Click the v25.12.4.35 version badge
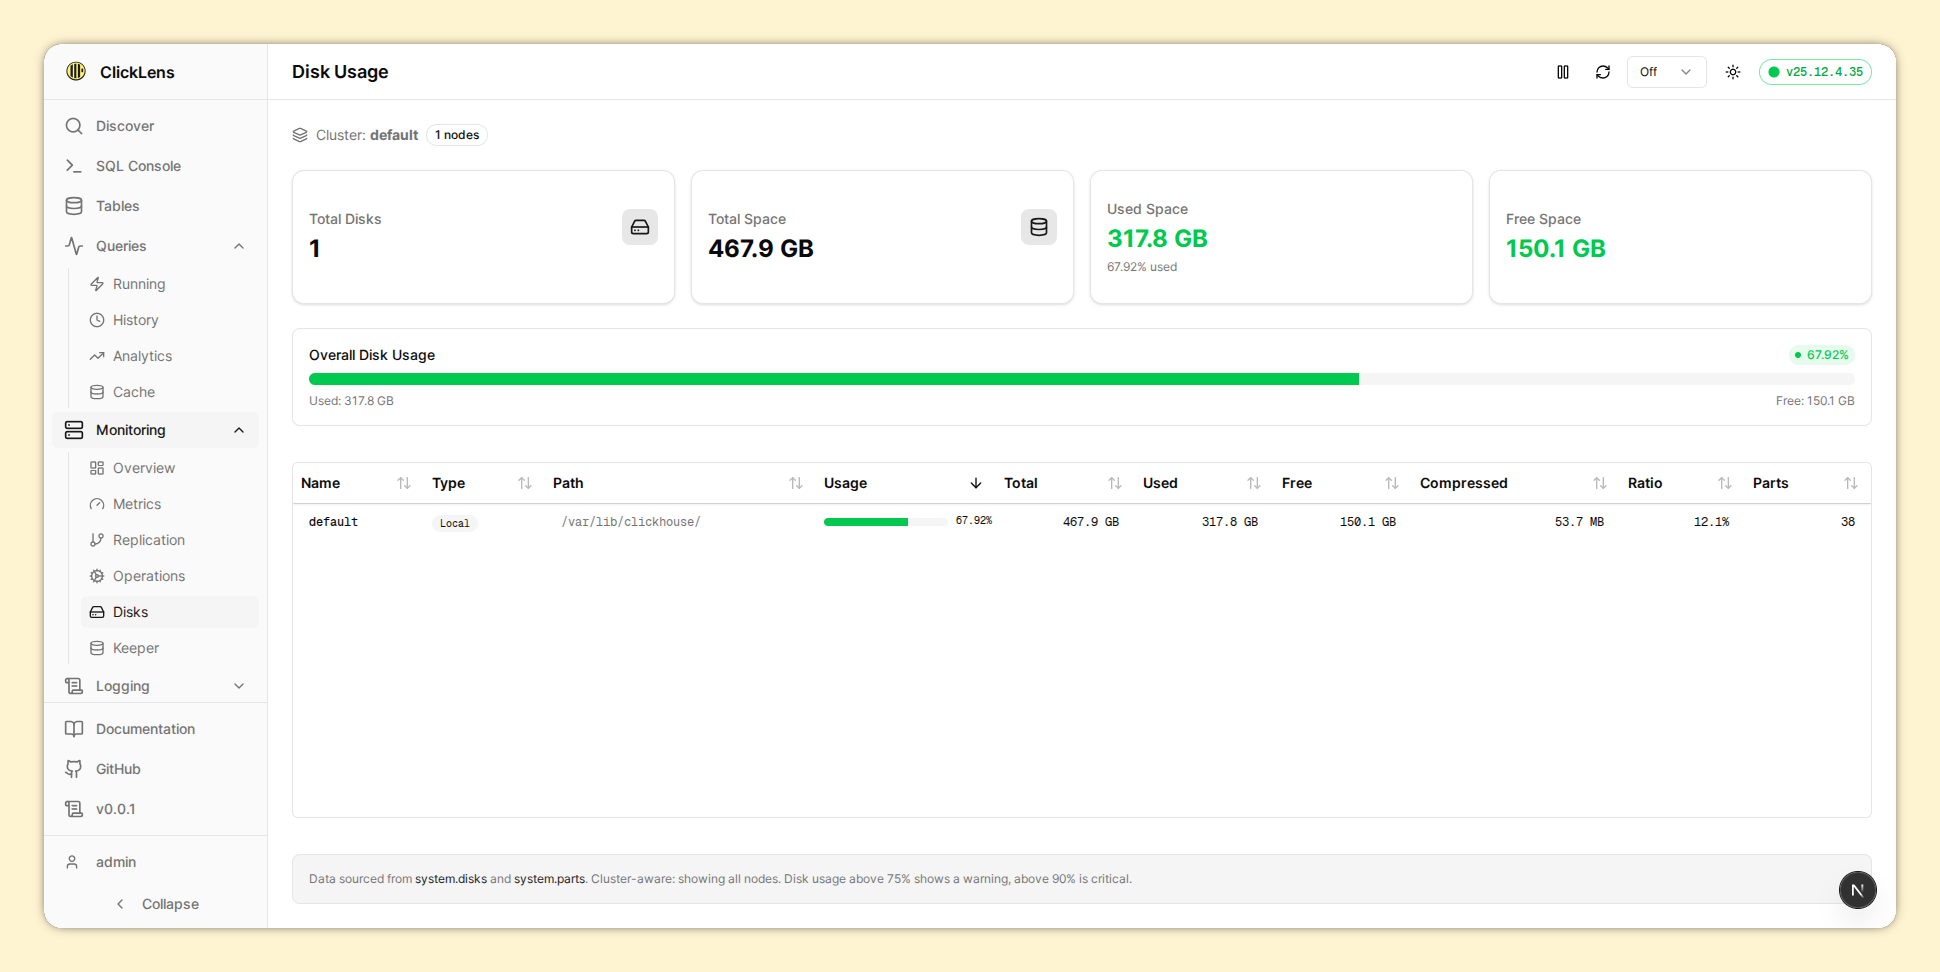Image resolution: width=1940 pixels, height=972 pixels. click(x=1815, y=72)
